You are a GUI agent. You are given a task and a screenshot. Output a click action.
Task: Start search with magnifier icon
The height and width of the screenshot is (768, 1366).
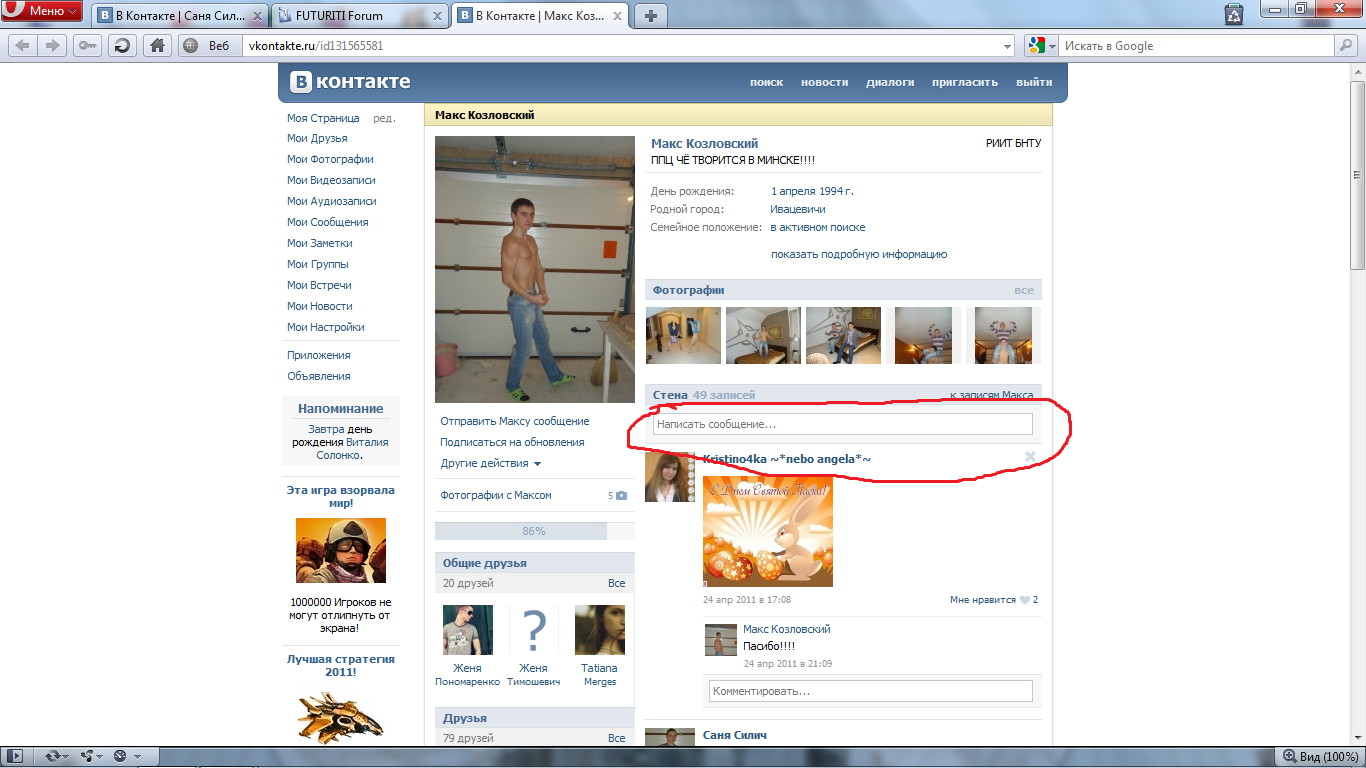click(x=1345, y=45)
